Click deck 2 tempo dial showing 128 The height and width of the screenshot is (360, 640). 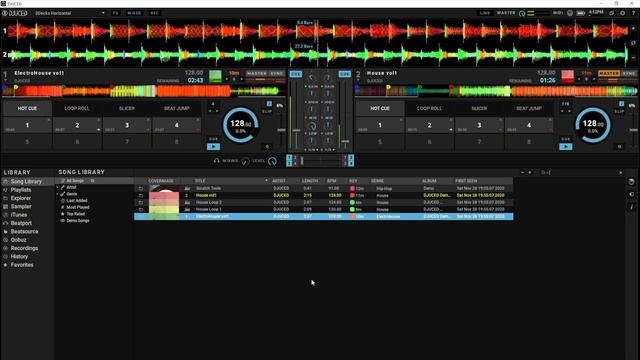coord(593,124)
